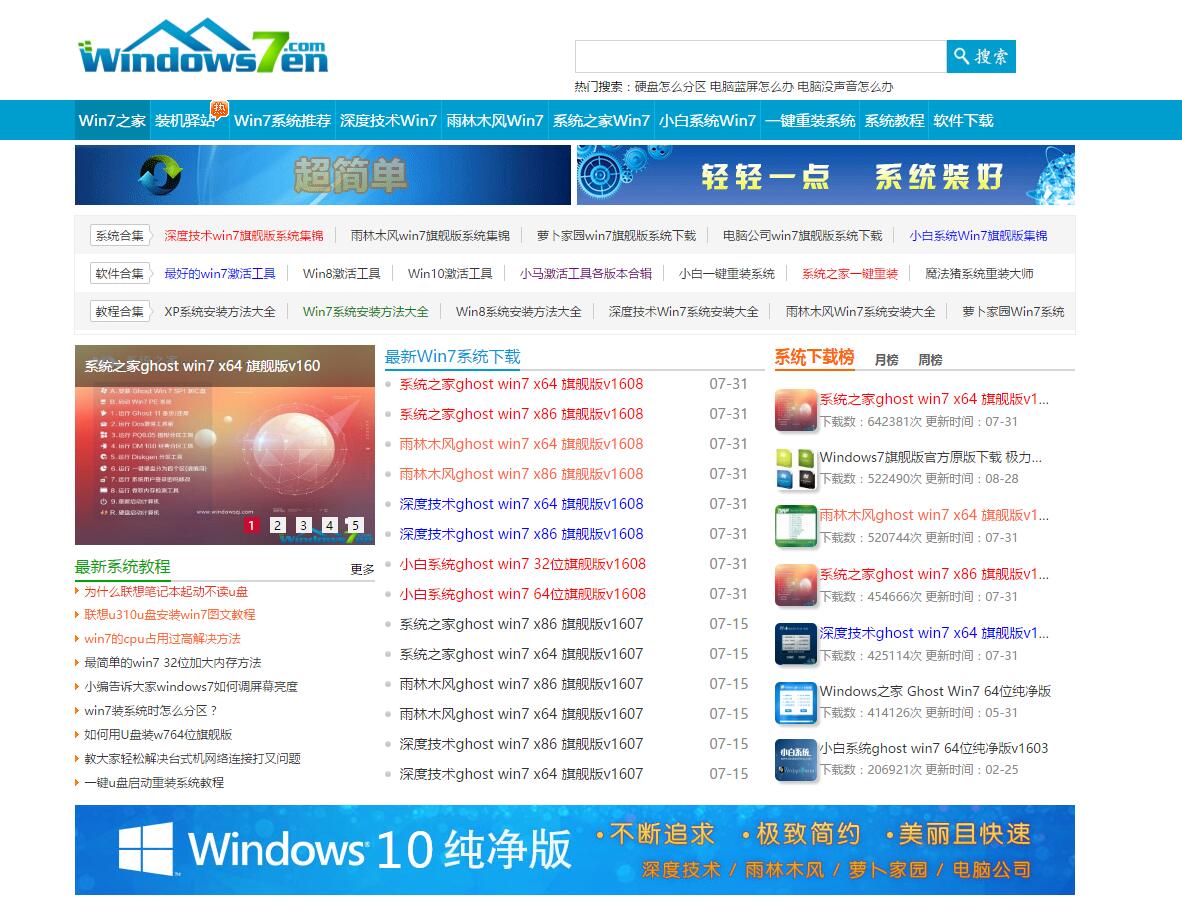Image resolution: width=1182 pixels, height=897 pixels.
Task: Select 软件下载 in the navigation bar
Action: 963,121
